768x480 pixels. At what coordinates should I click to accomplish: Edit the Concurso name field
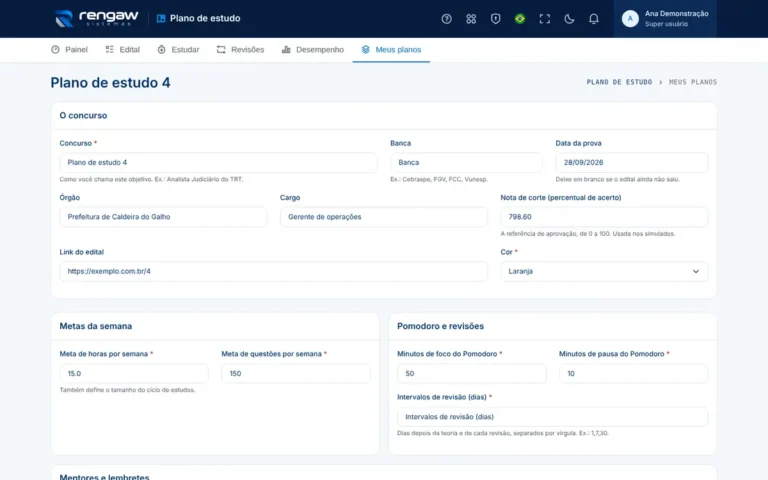coord(218,163)
